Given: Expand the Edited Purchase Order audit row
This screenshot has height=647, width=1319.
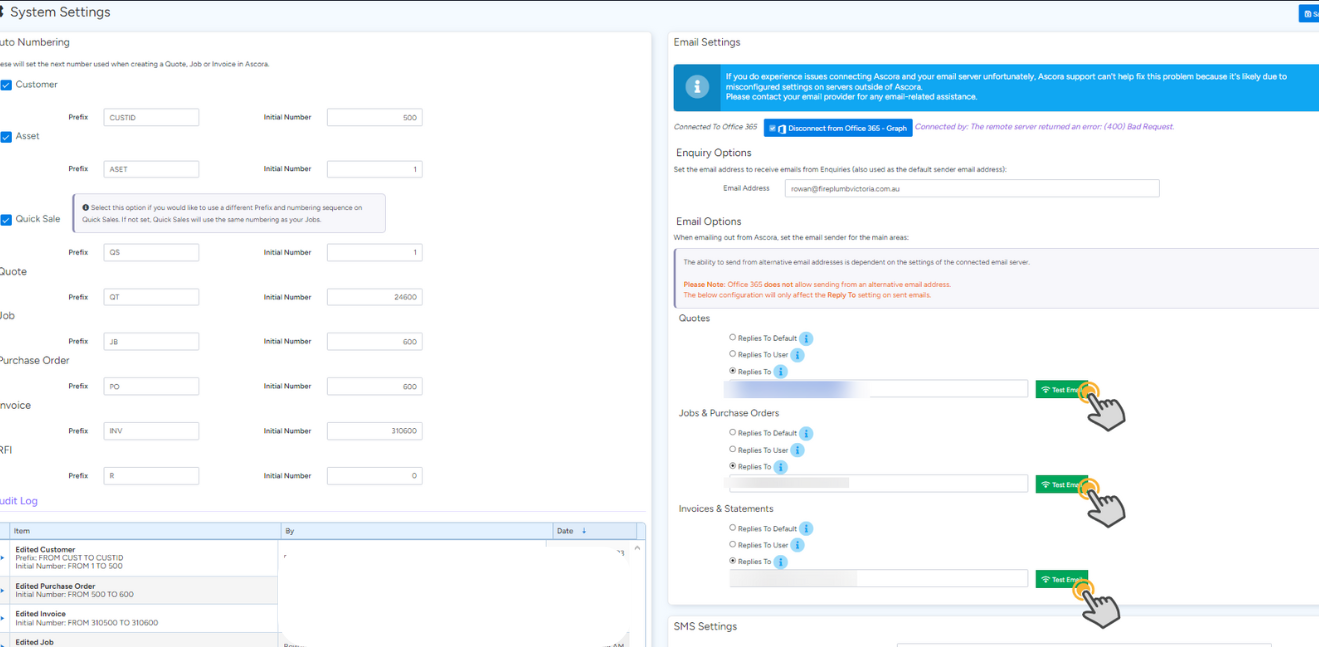Looking at the screenshot, I should [x=3, y=590].
